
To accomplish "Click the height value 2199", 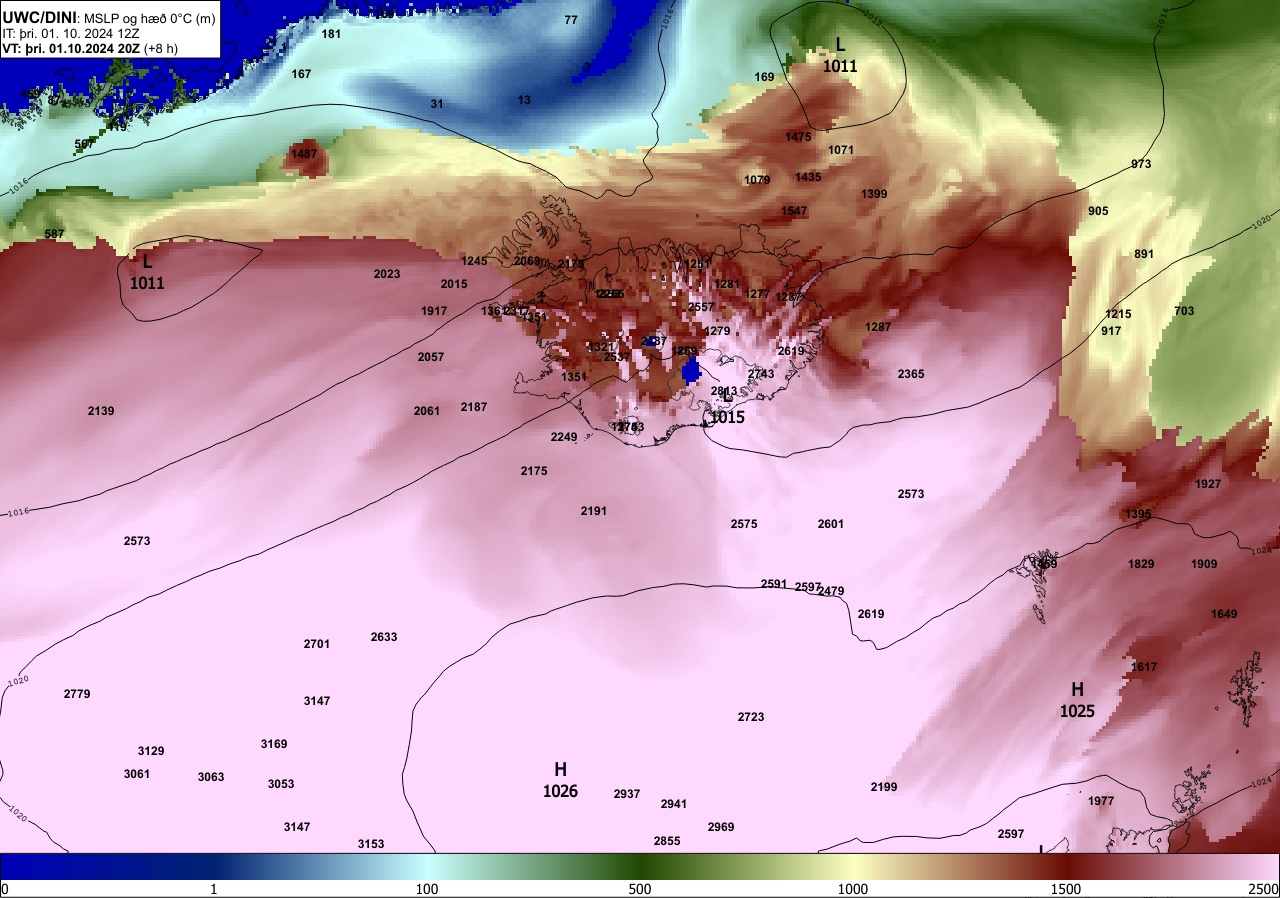I will [884, 787].
